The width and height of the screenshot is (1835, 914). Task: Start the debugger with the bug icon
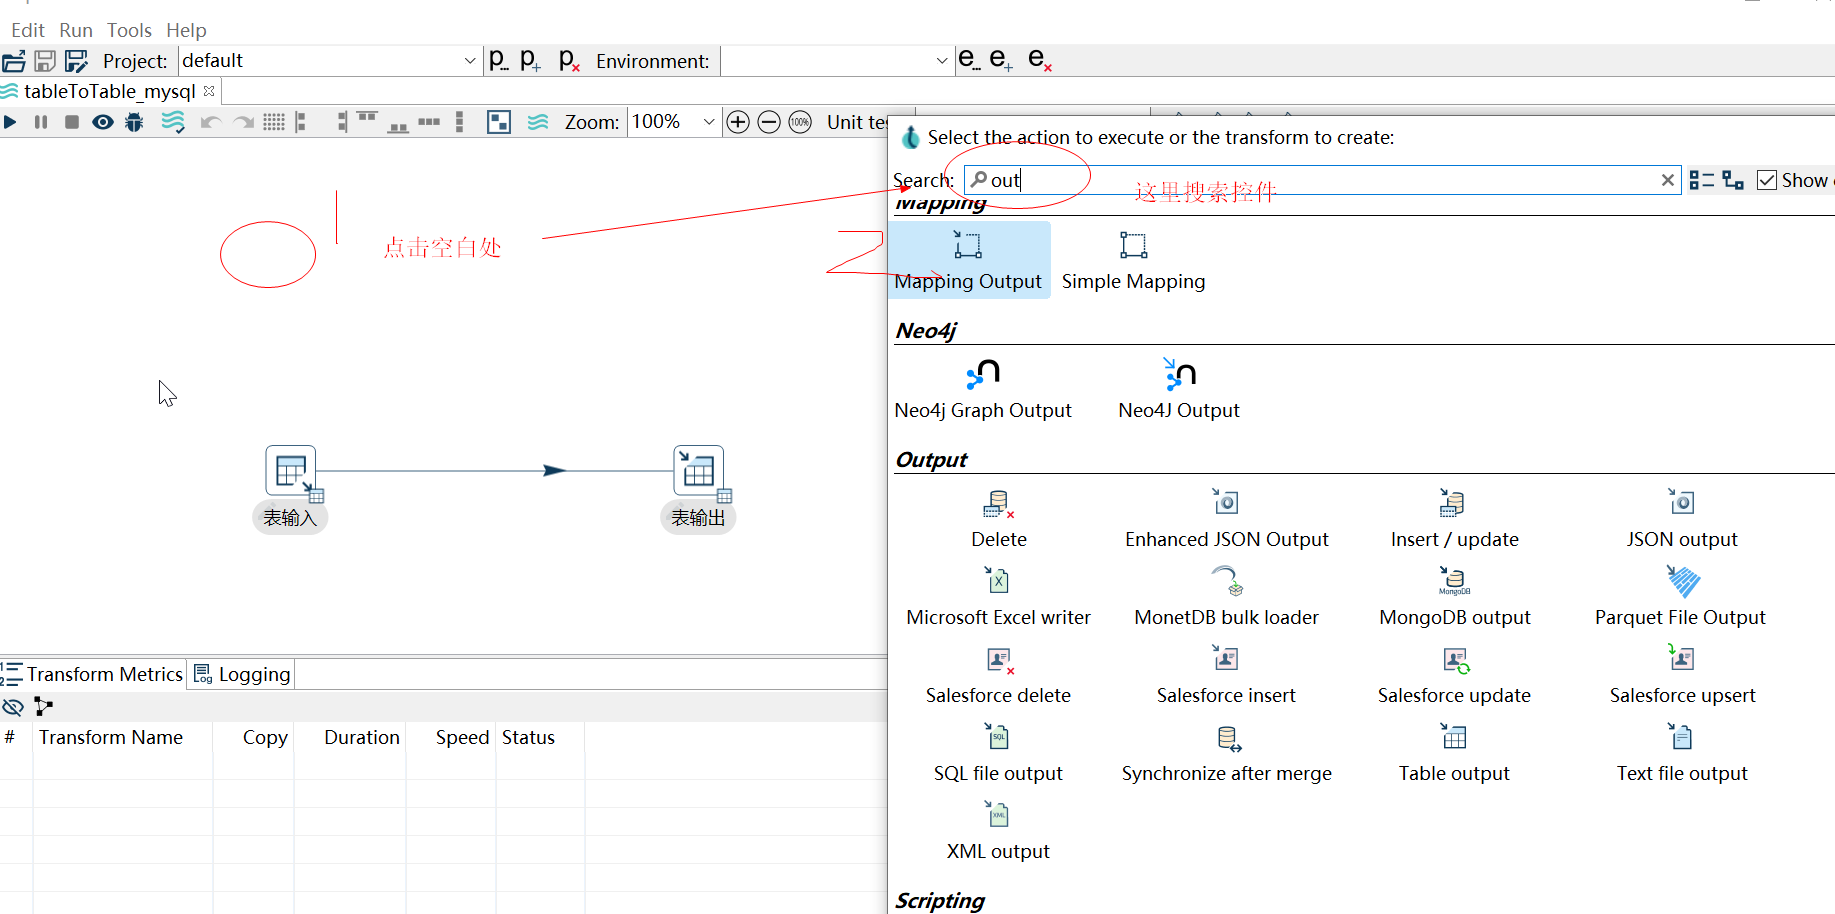pyautogui.click(x=133, y=122)
